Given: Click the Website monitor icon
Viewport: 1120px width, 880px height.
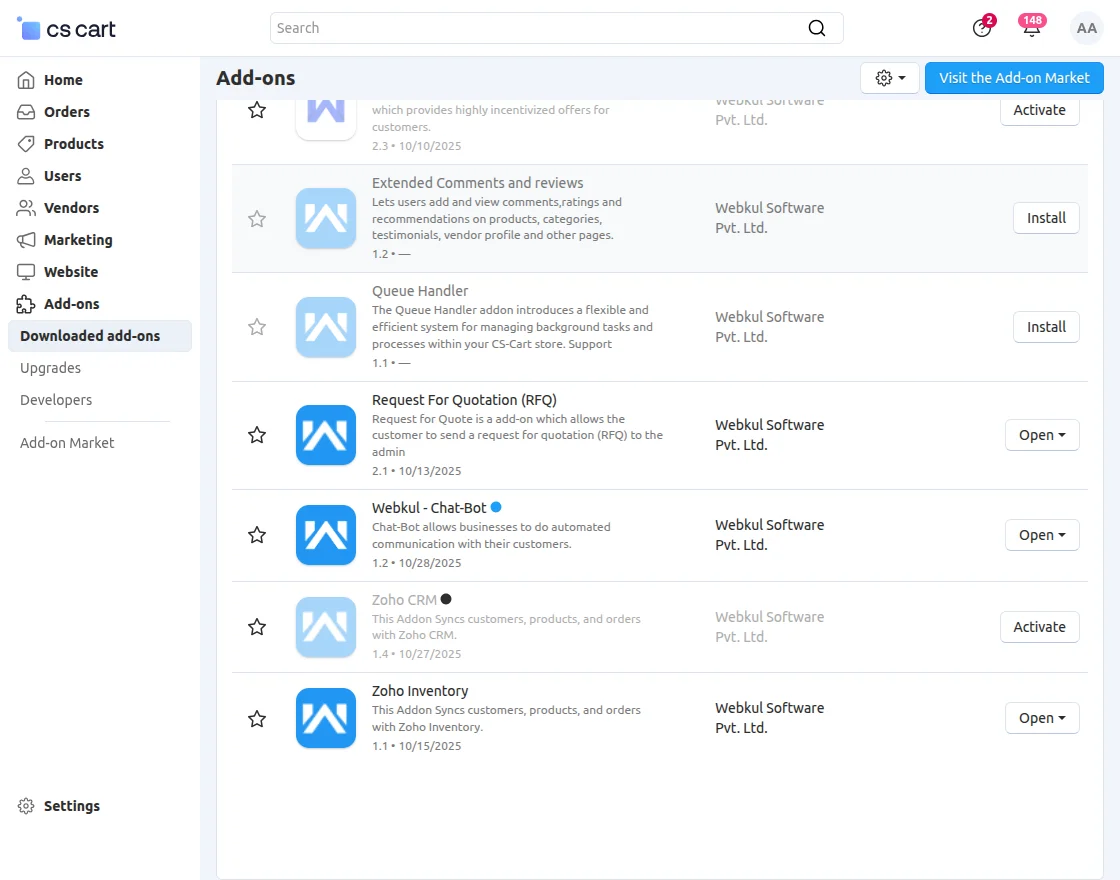Looking at the screenshot, I should 26,272.
